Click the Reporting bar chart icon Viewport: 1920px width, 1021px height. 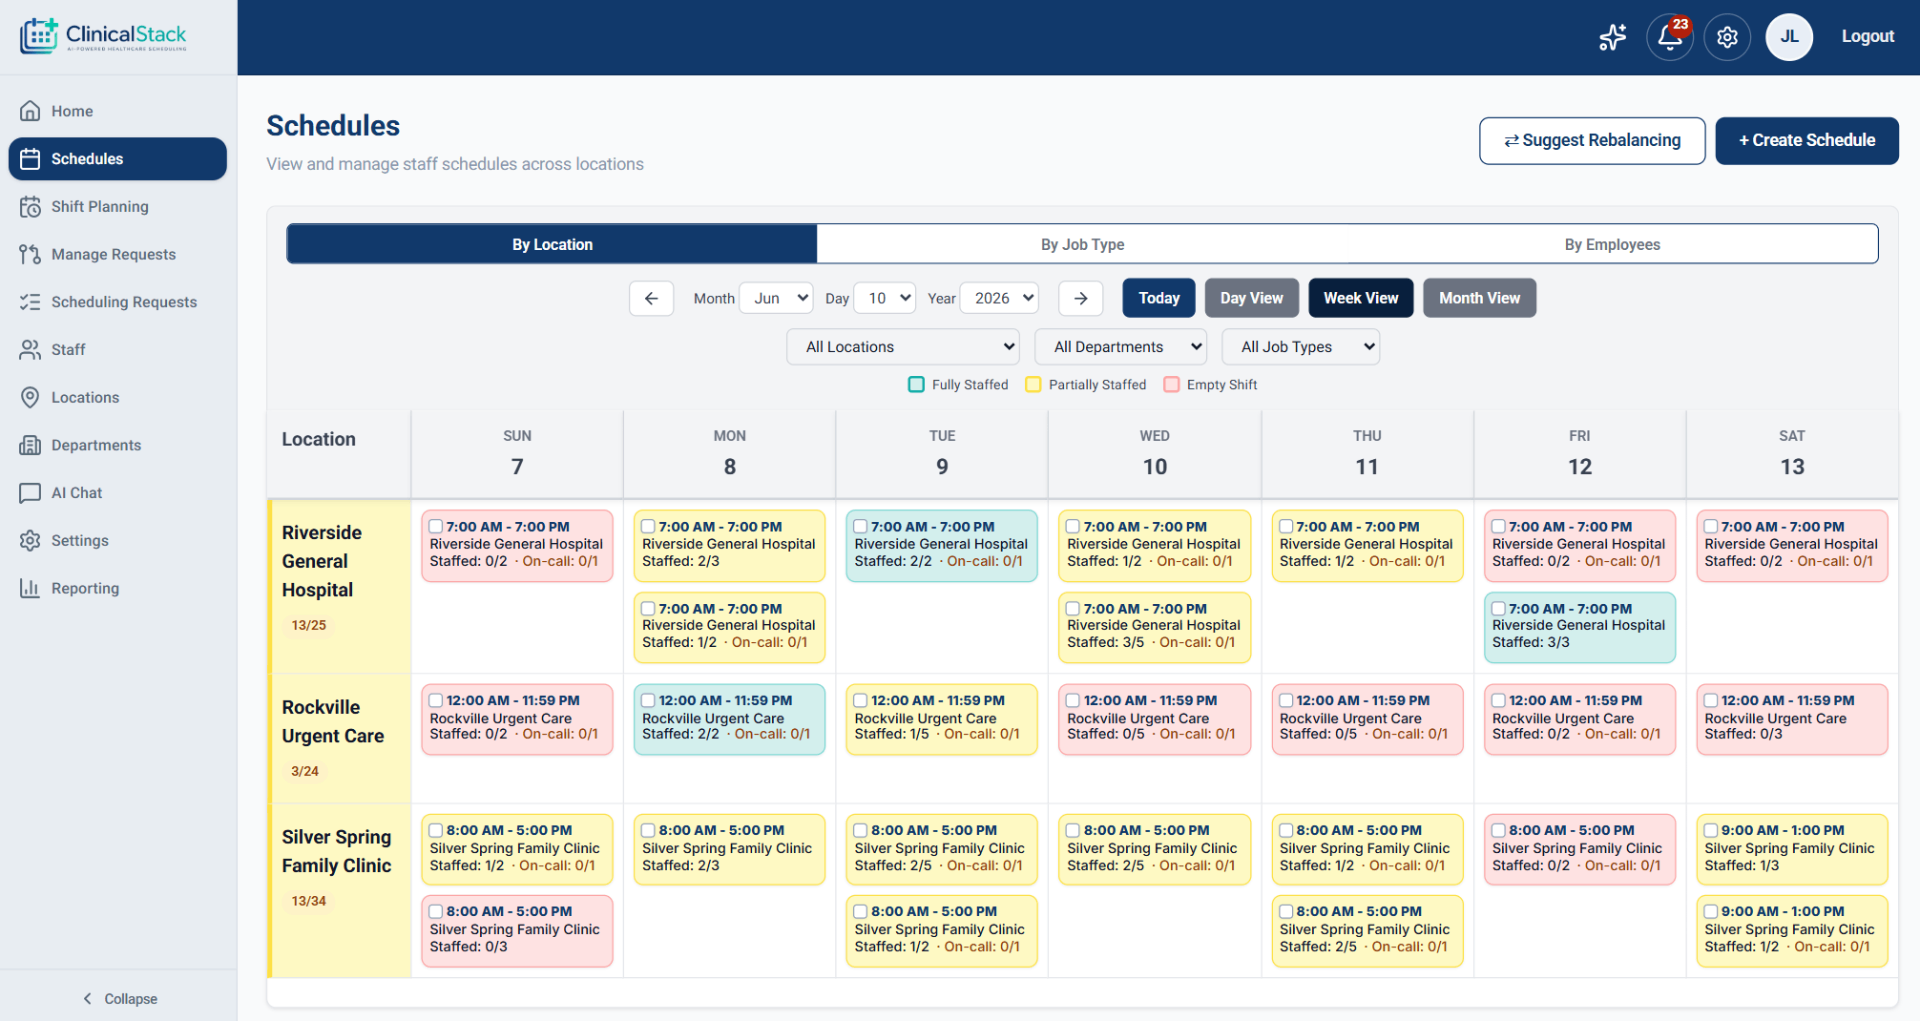coord(30,588)
